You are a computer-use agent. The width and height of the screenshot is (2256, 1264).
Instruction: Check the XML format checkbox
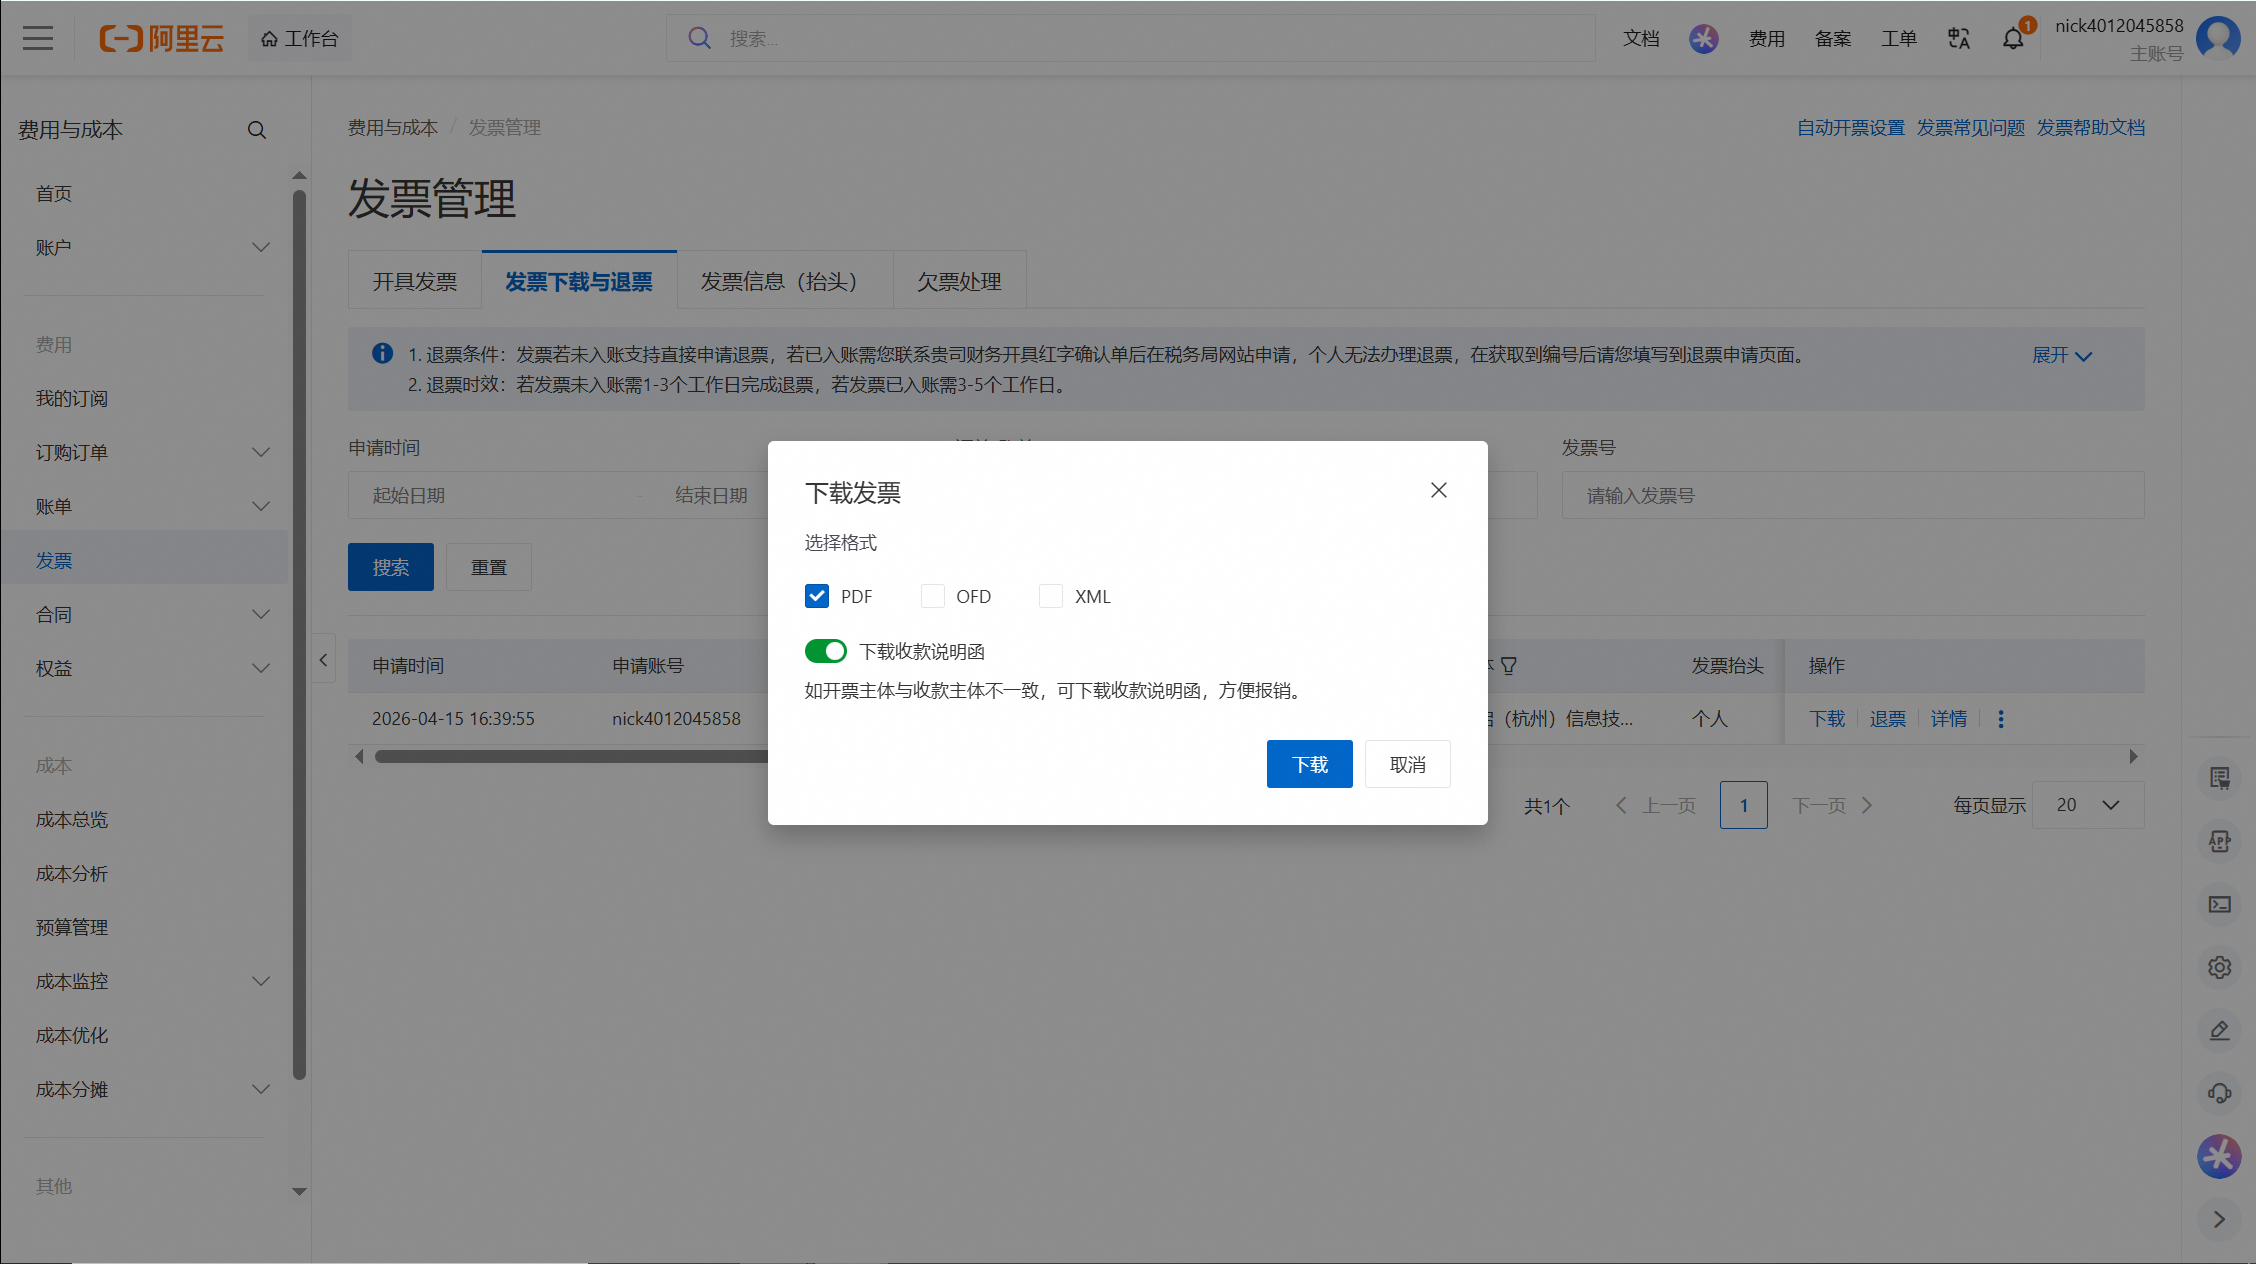(1051, 596)
